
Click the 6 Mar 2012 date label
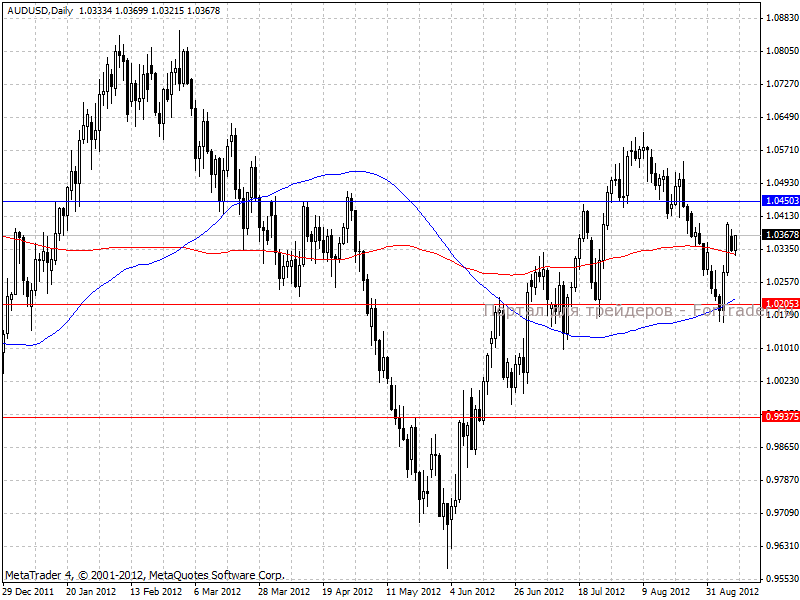(x=217, y=592)
